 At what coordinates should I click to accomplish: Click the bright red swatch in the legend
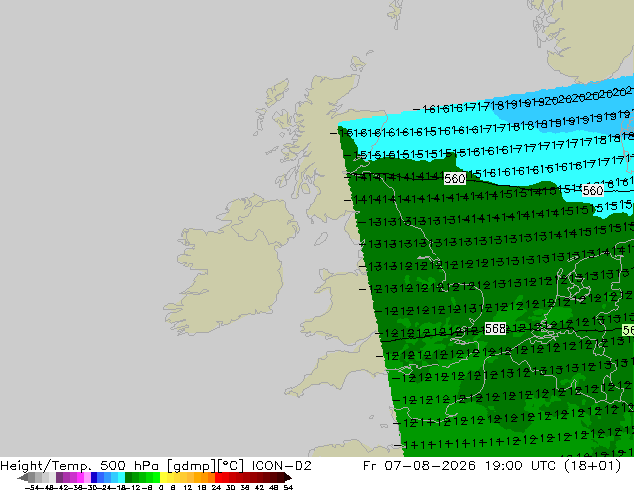pyautogui.click(x=218, y=477)
